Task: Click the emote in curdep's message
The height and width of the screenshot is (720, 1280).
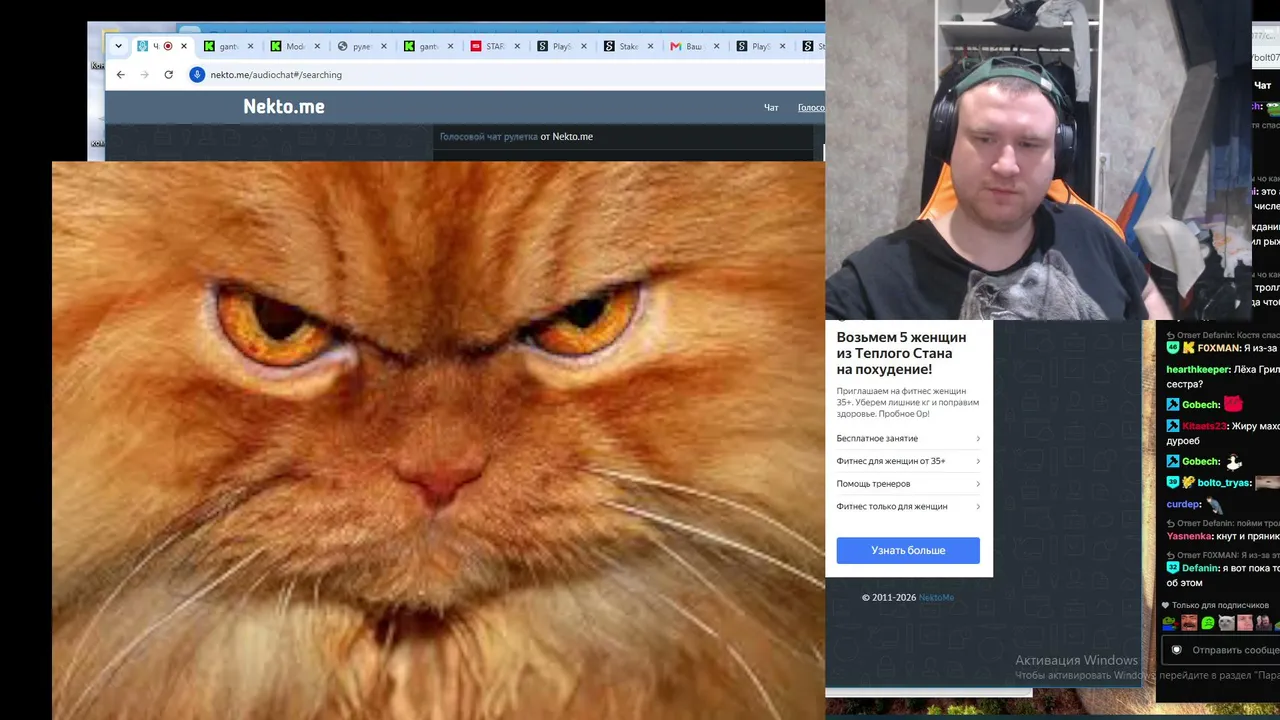Action: pyautogui.click(x=1215, y=505)
